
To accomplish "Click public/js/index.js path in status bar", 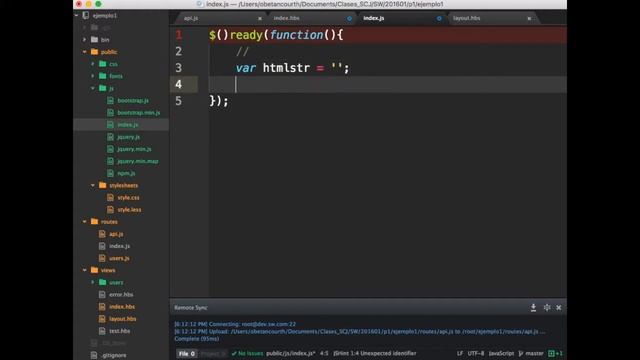I will tap(291, 353).
